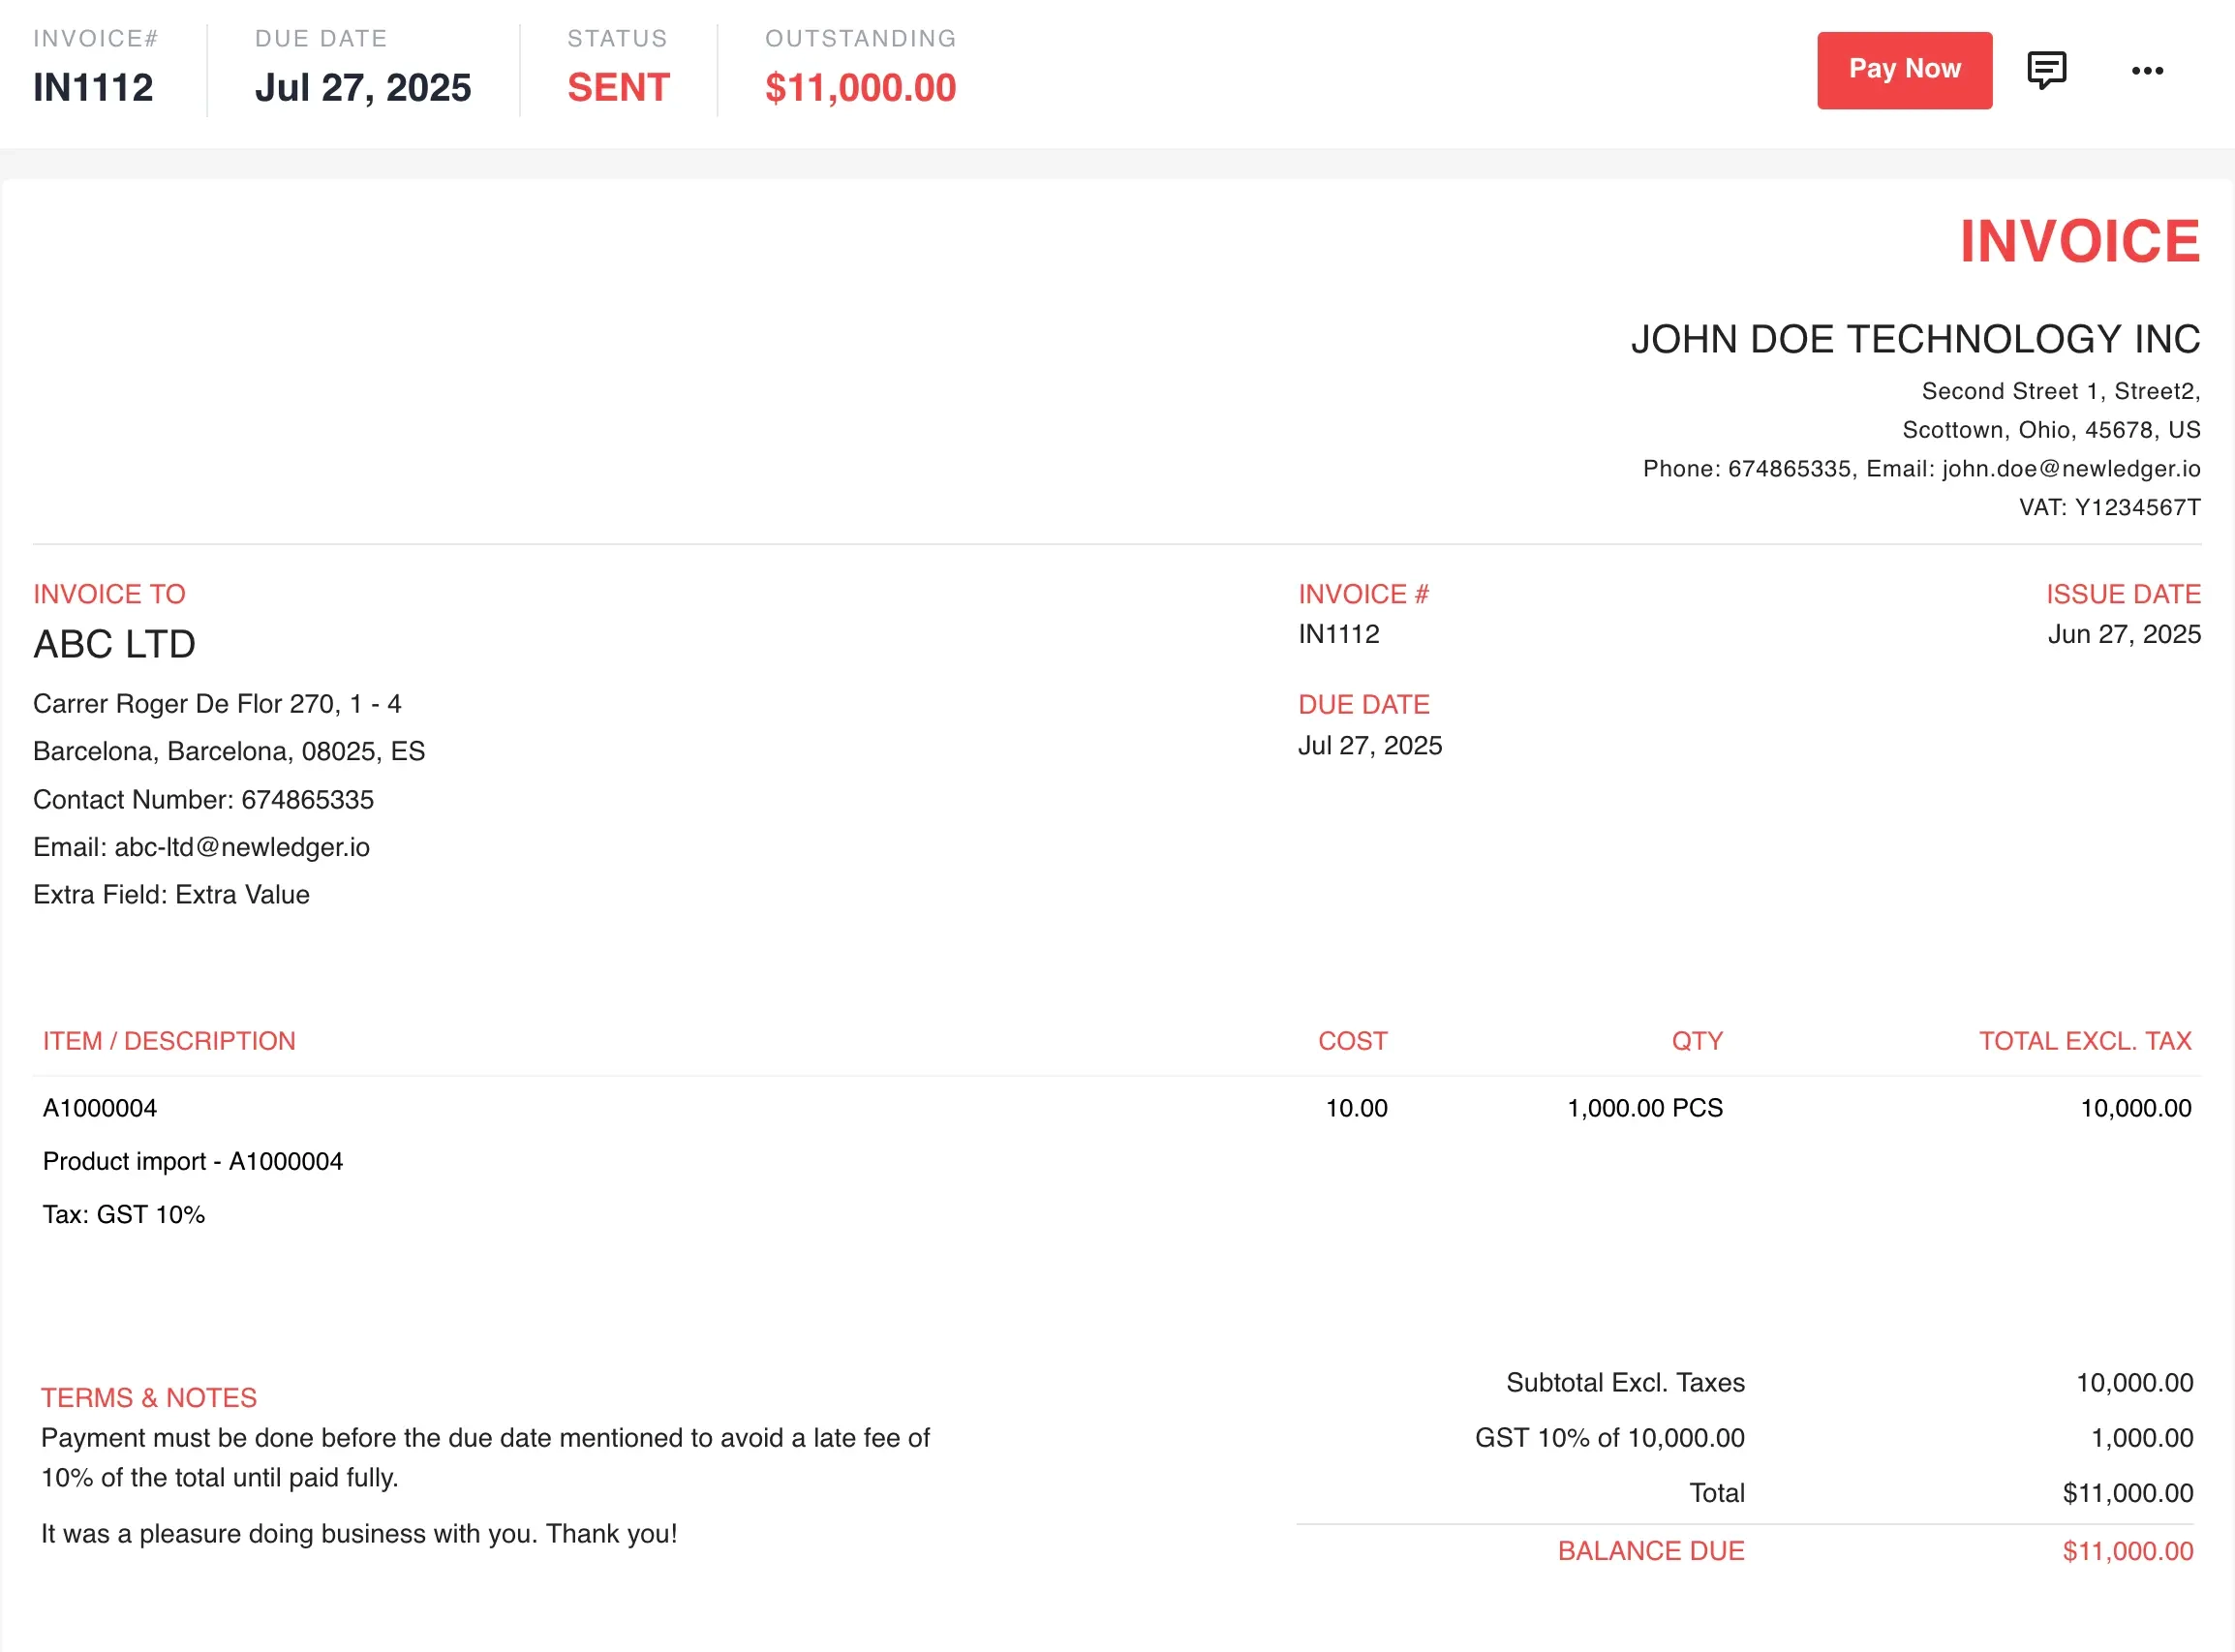This screenshot has width=2235, height=1652.
Task: Select the outstanding amount $11,000.00
Action: [859, 88]
